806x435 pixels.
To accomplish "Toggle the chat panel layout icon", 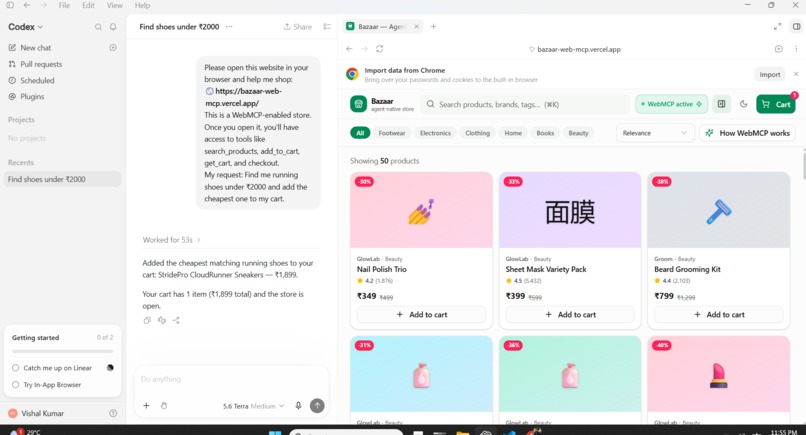I will coord(327,27).
